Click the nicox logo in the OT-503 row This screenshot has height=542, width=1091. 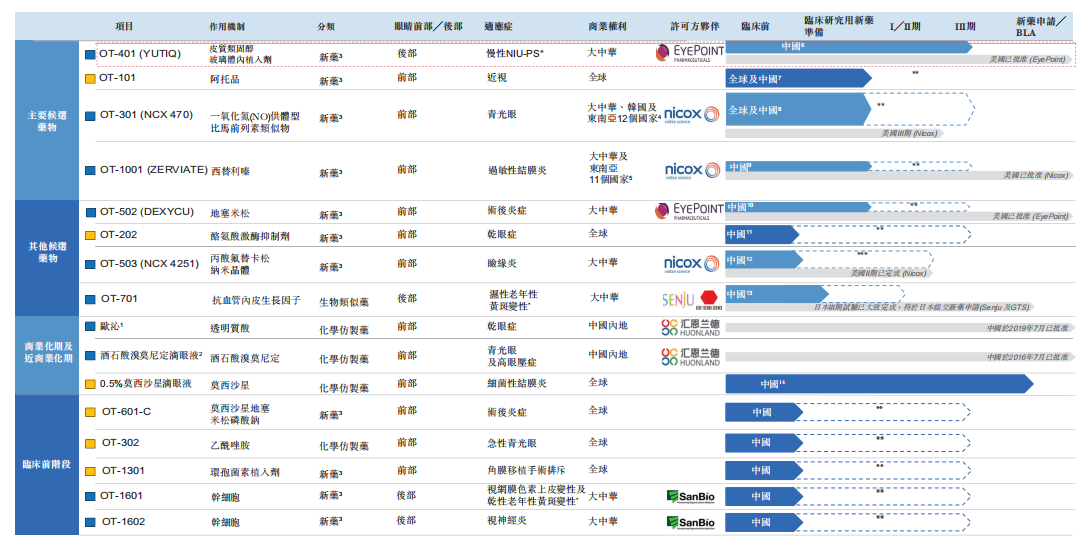tap(690, 264)
